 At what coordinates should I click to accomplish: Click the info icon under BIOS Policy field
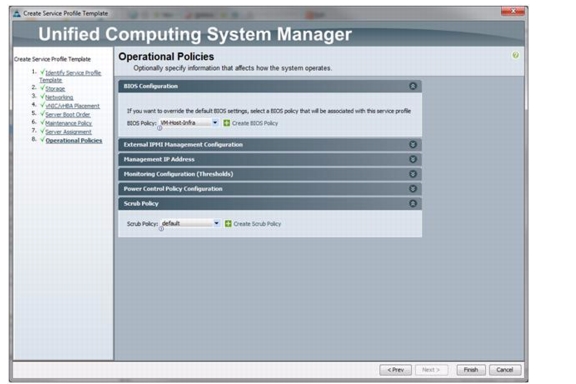click(160, 128)
